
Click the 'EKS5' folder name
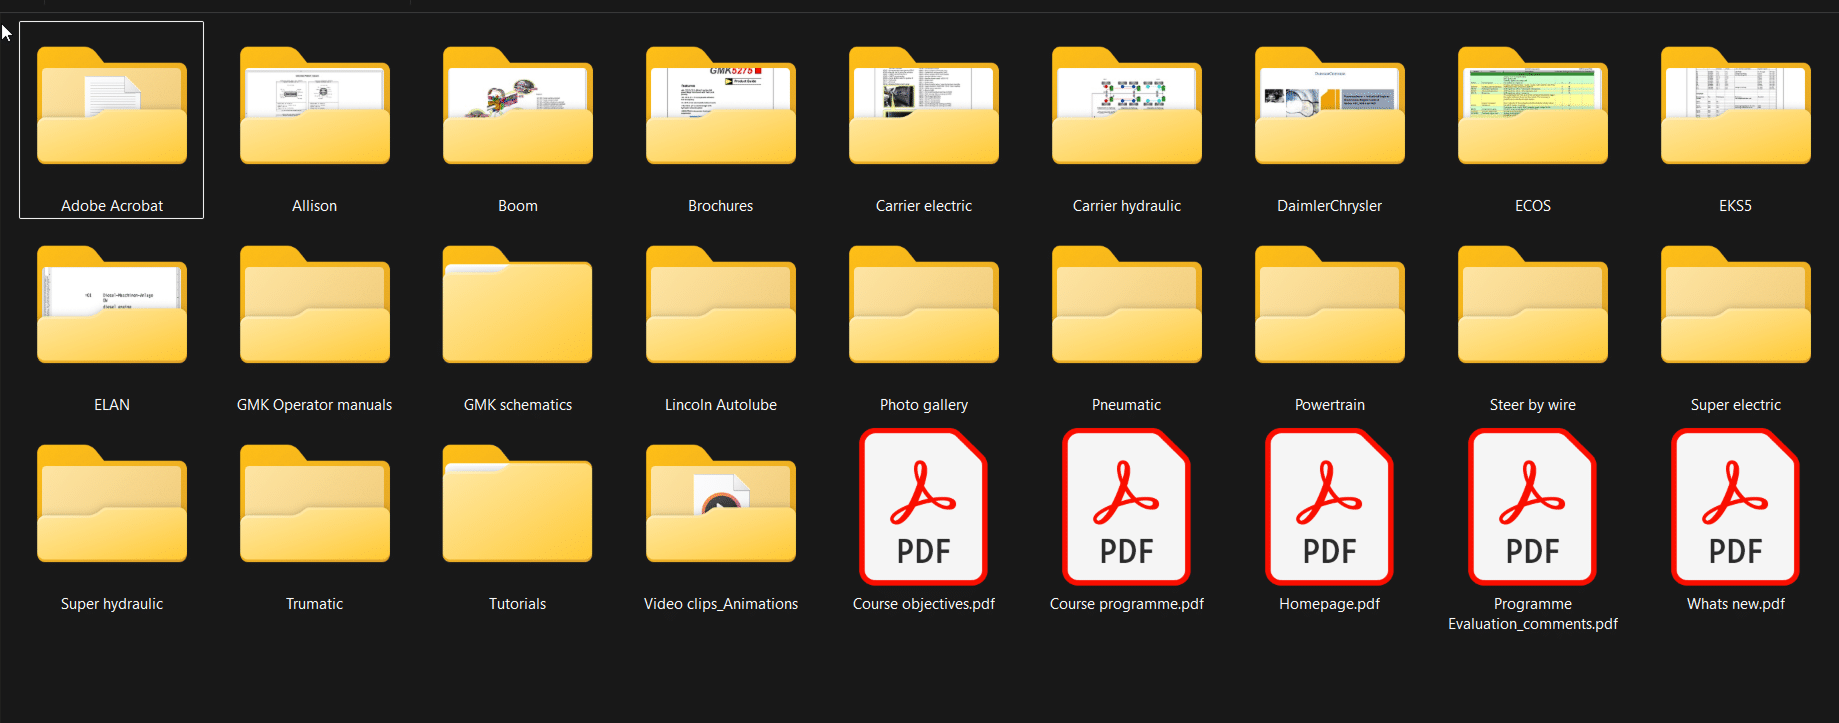(x=1736, y=206)
